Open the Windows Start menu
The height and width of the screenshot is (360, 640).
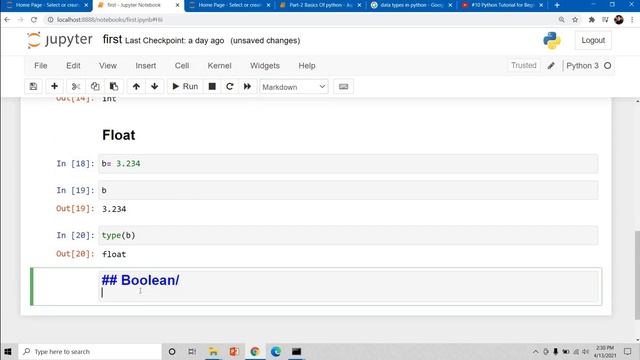(7, 351)
